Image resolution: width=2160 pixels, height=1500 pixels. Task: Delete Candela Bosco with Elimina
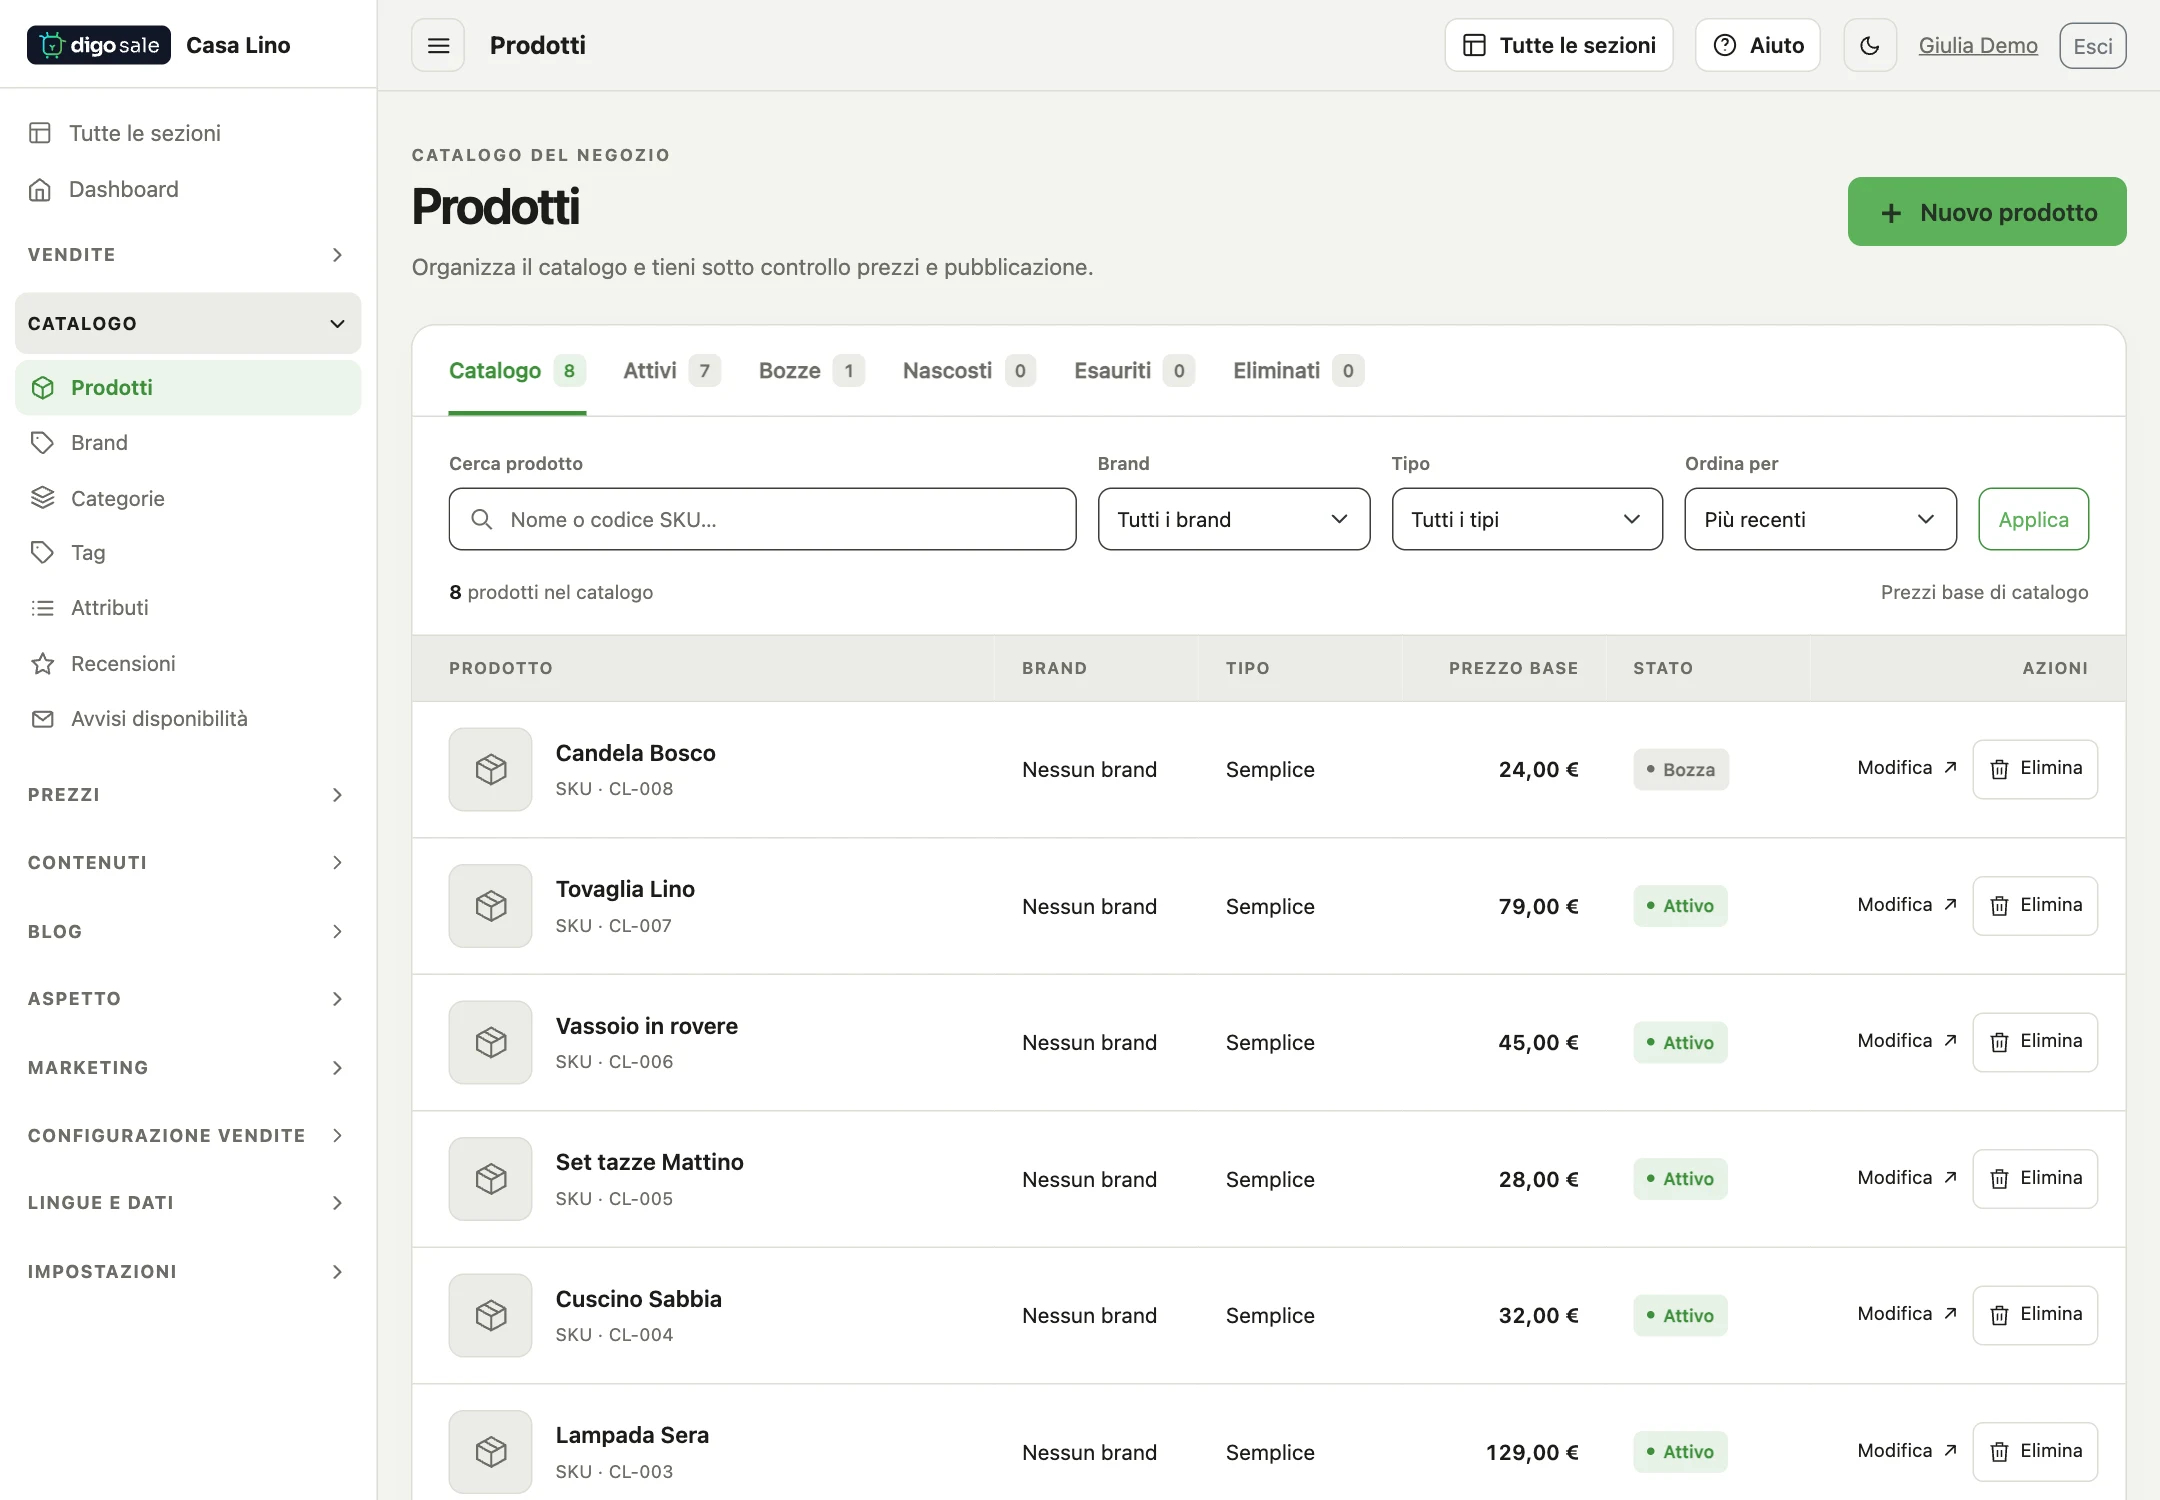coord(2035,769)
